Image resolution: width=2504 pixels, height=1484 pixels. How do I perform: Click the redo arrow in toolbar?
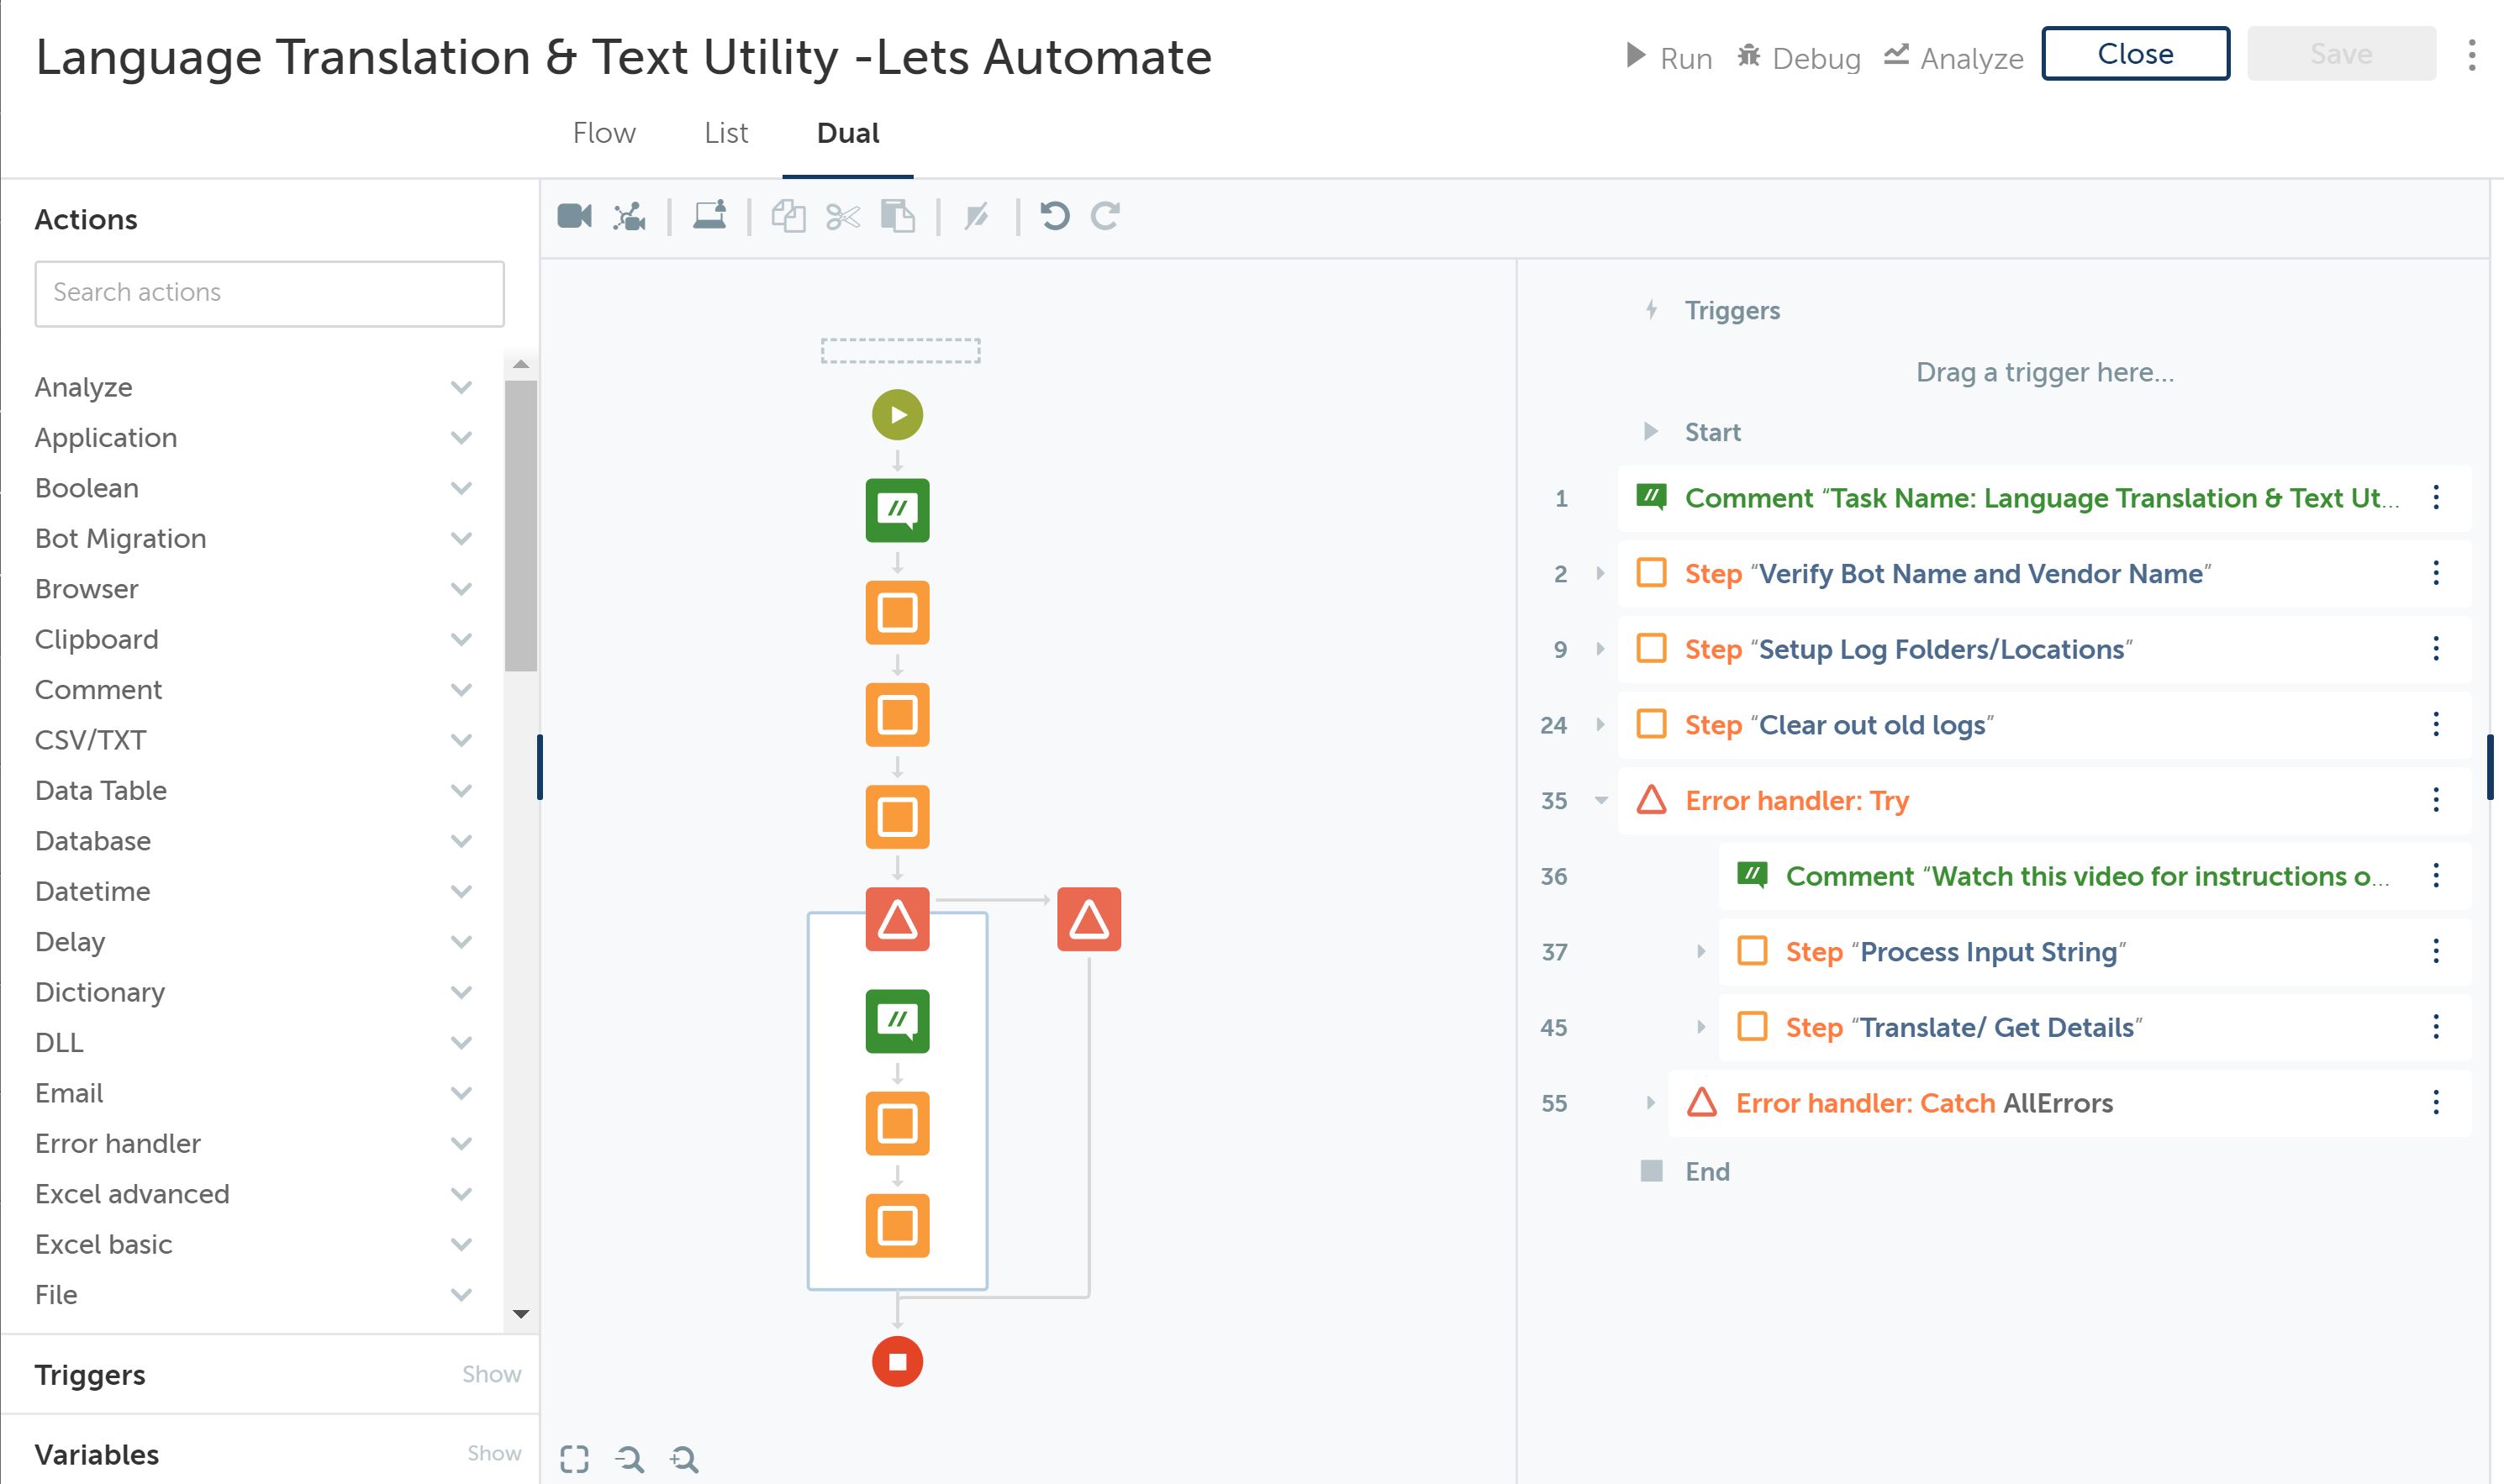point(1105,216)
